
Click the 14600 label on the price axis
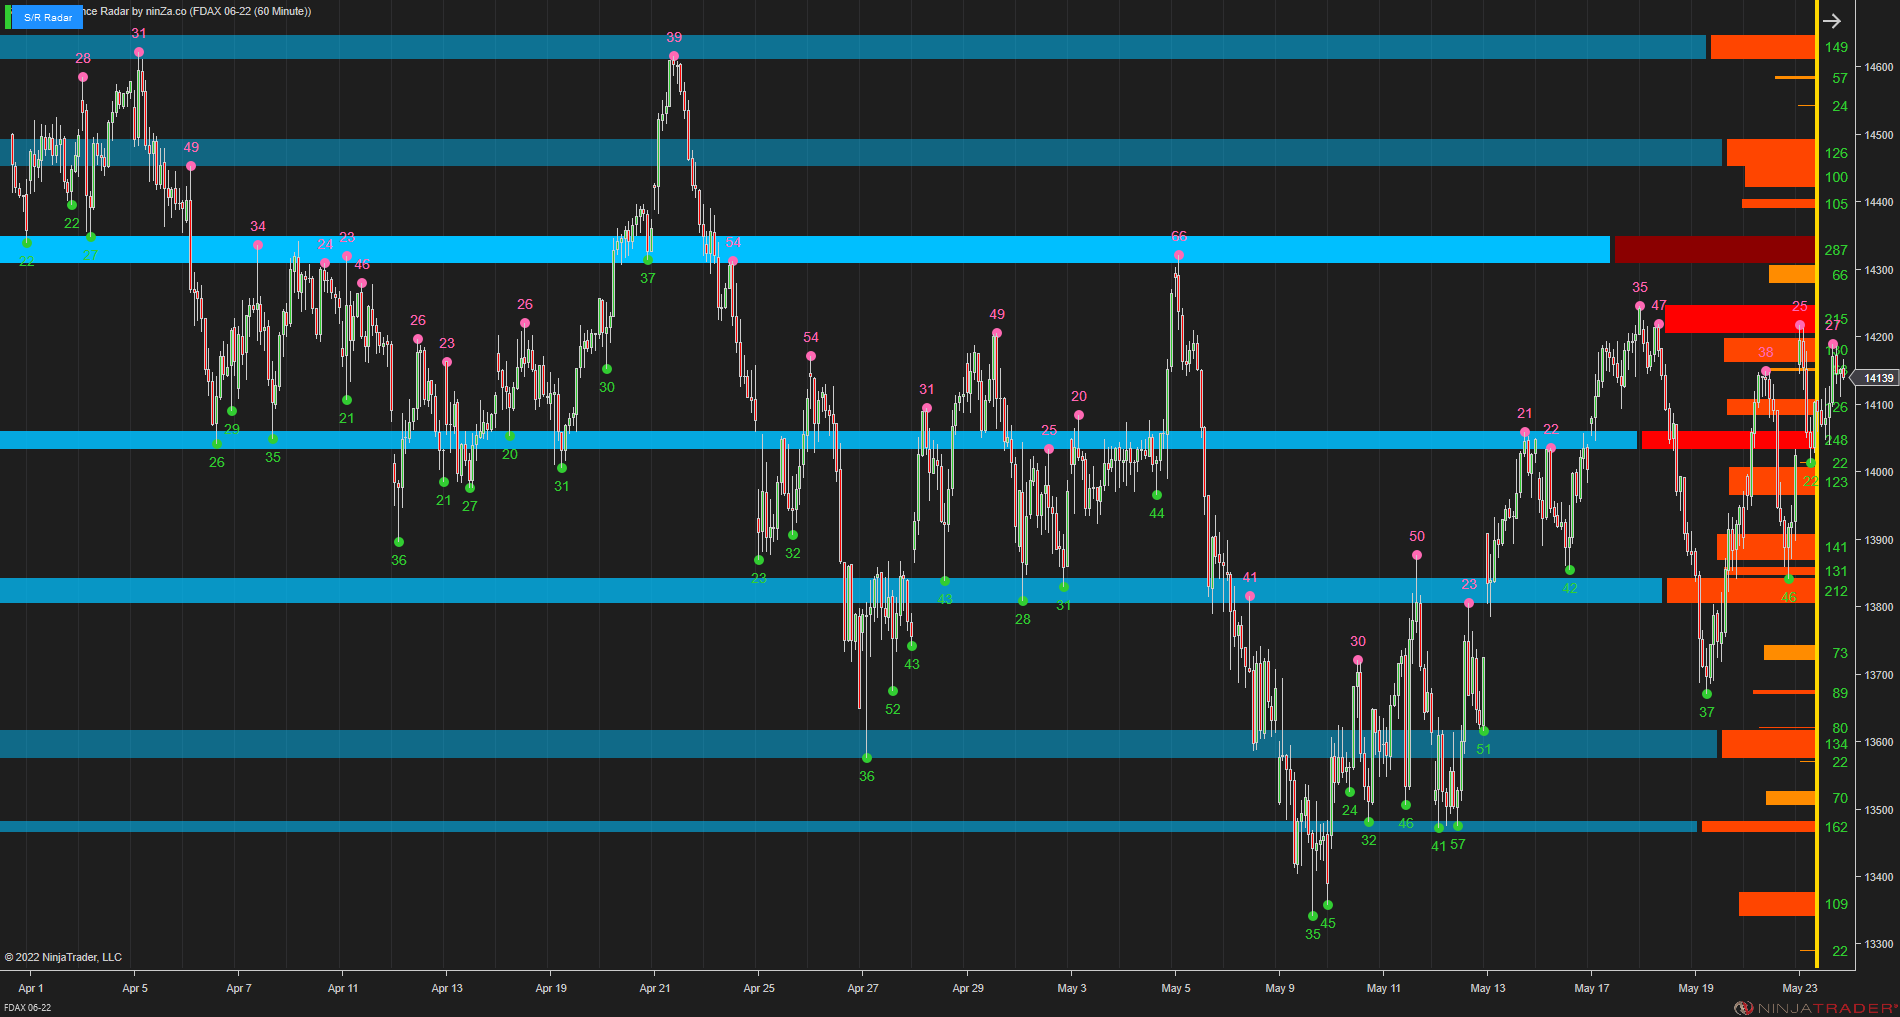click(1880, 65)
